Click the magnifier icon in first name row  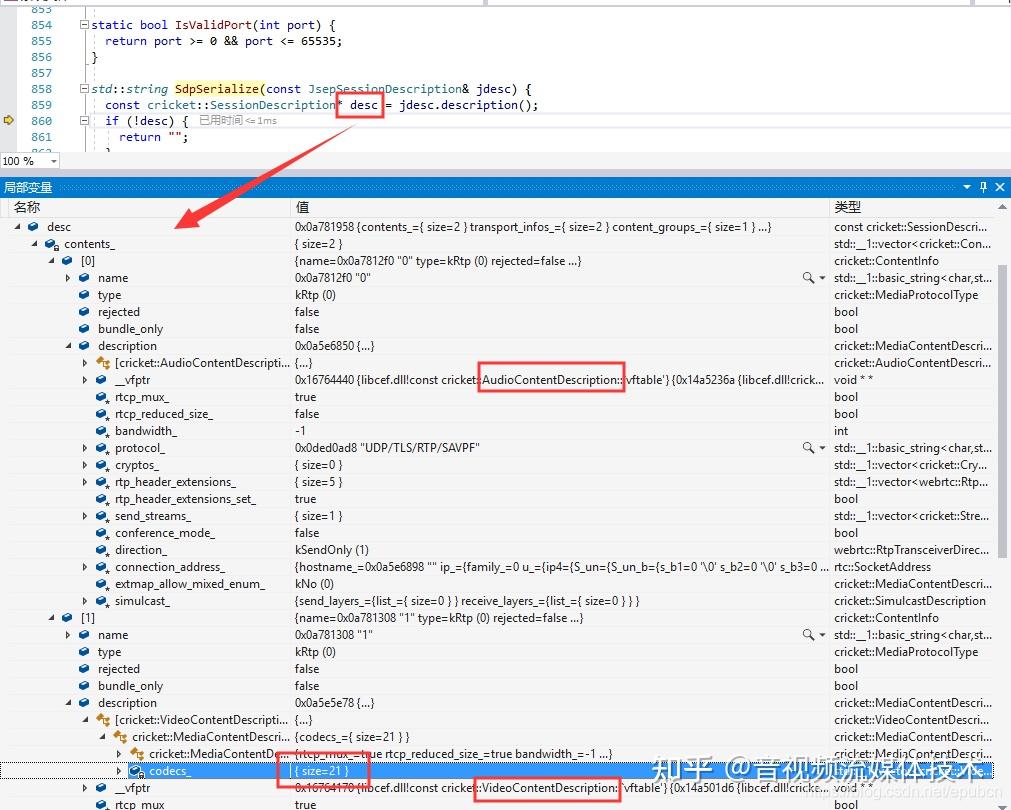pyautogui.click(x=808, y=278)
